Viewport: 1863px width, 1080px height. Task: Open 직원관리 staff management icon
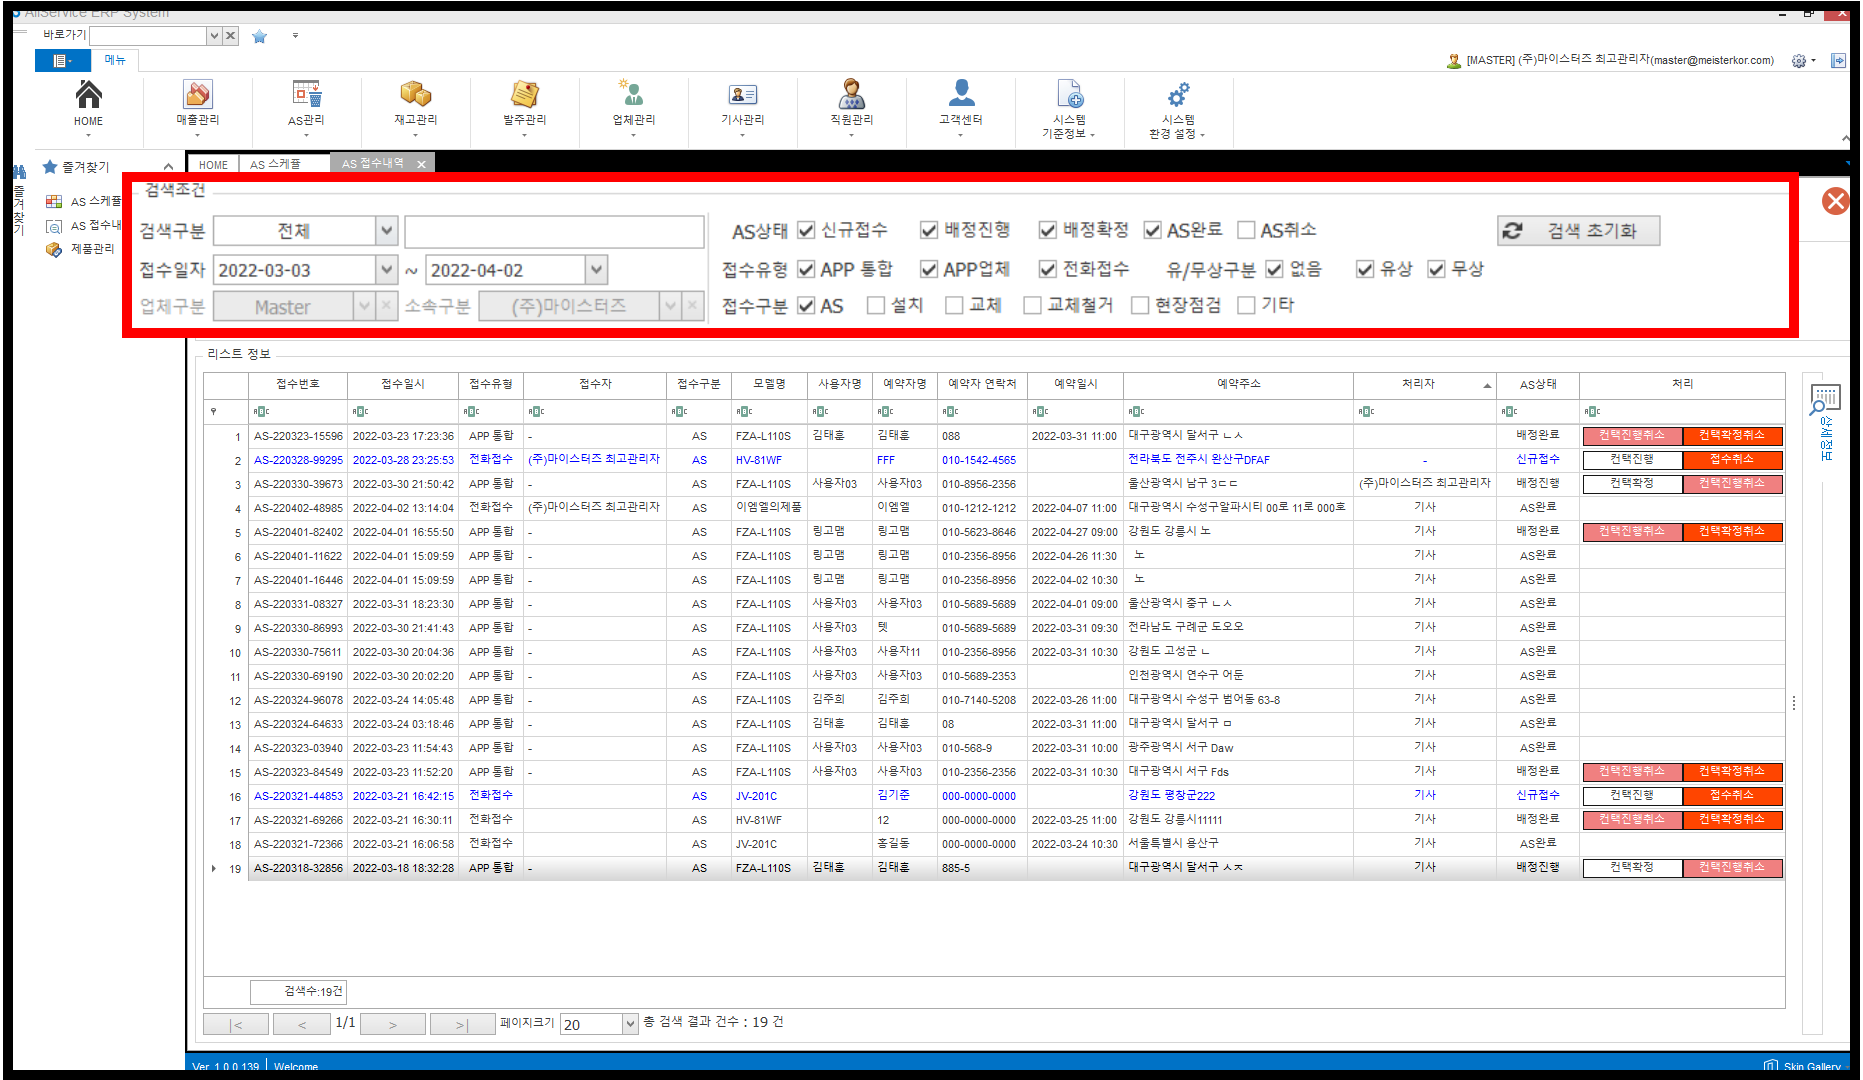pos(851,95)
